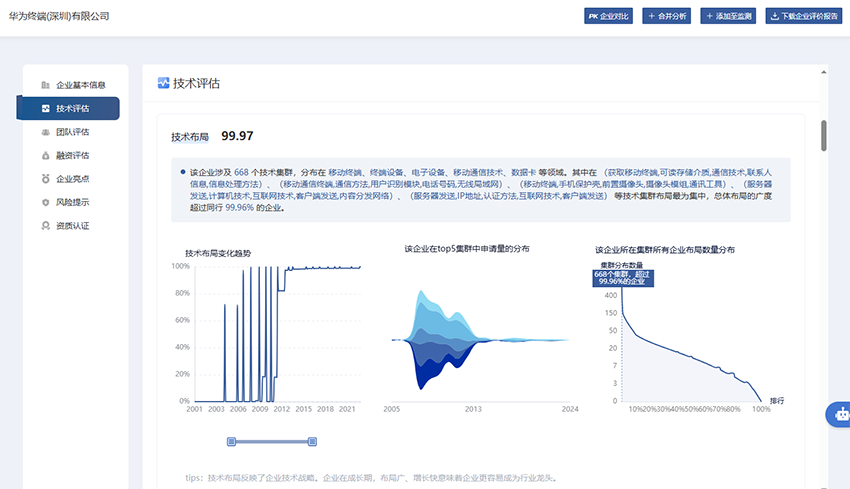Click the 技术布局变化趋势 line chart
The height and width of the screenshot is (489, 850).
tap(278, 333)
